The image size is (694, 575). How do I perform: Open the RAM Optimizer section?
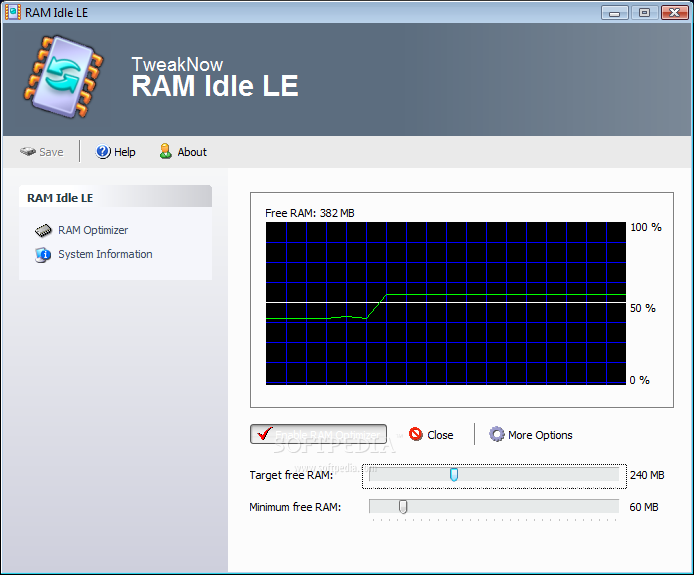click(x=93, y=230)
